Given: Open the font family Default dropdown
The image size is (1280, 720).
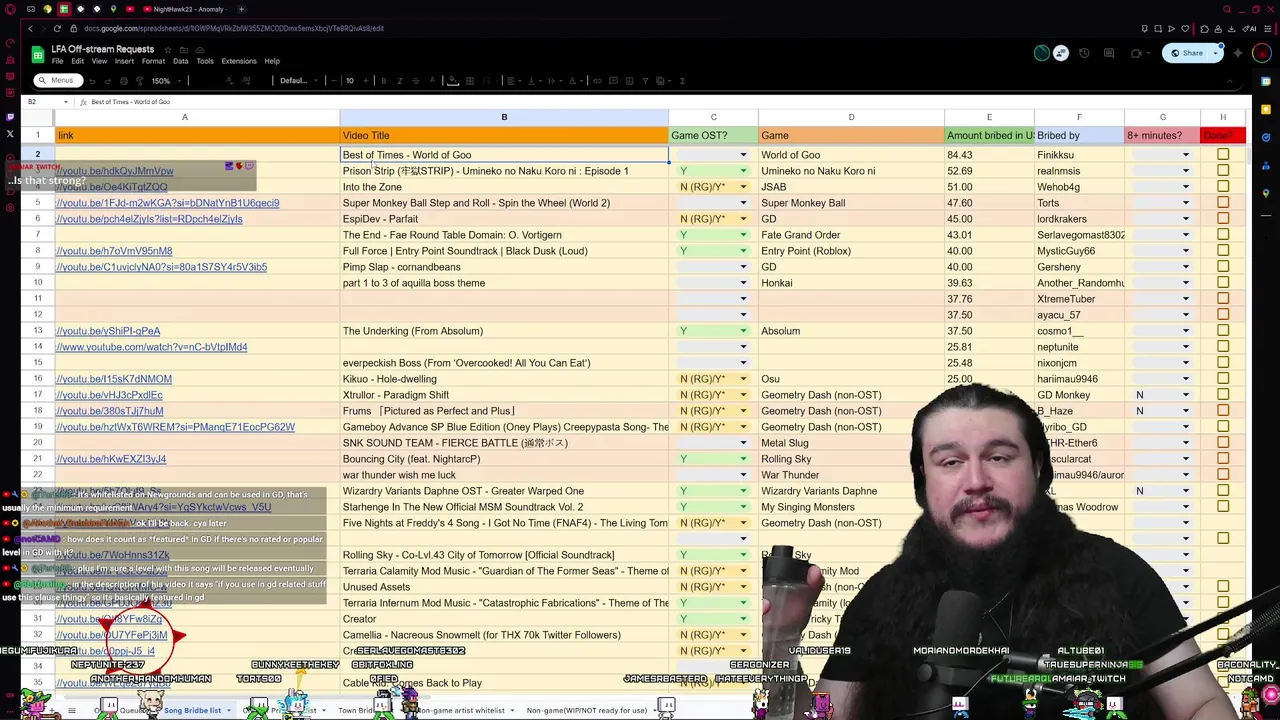Looking at the screenshot, I should point(298,81).
